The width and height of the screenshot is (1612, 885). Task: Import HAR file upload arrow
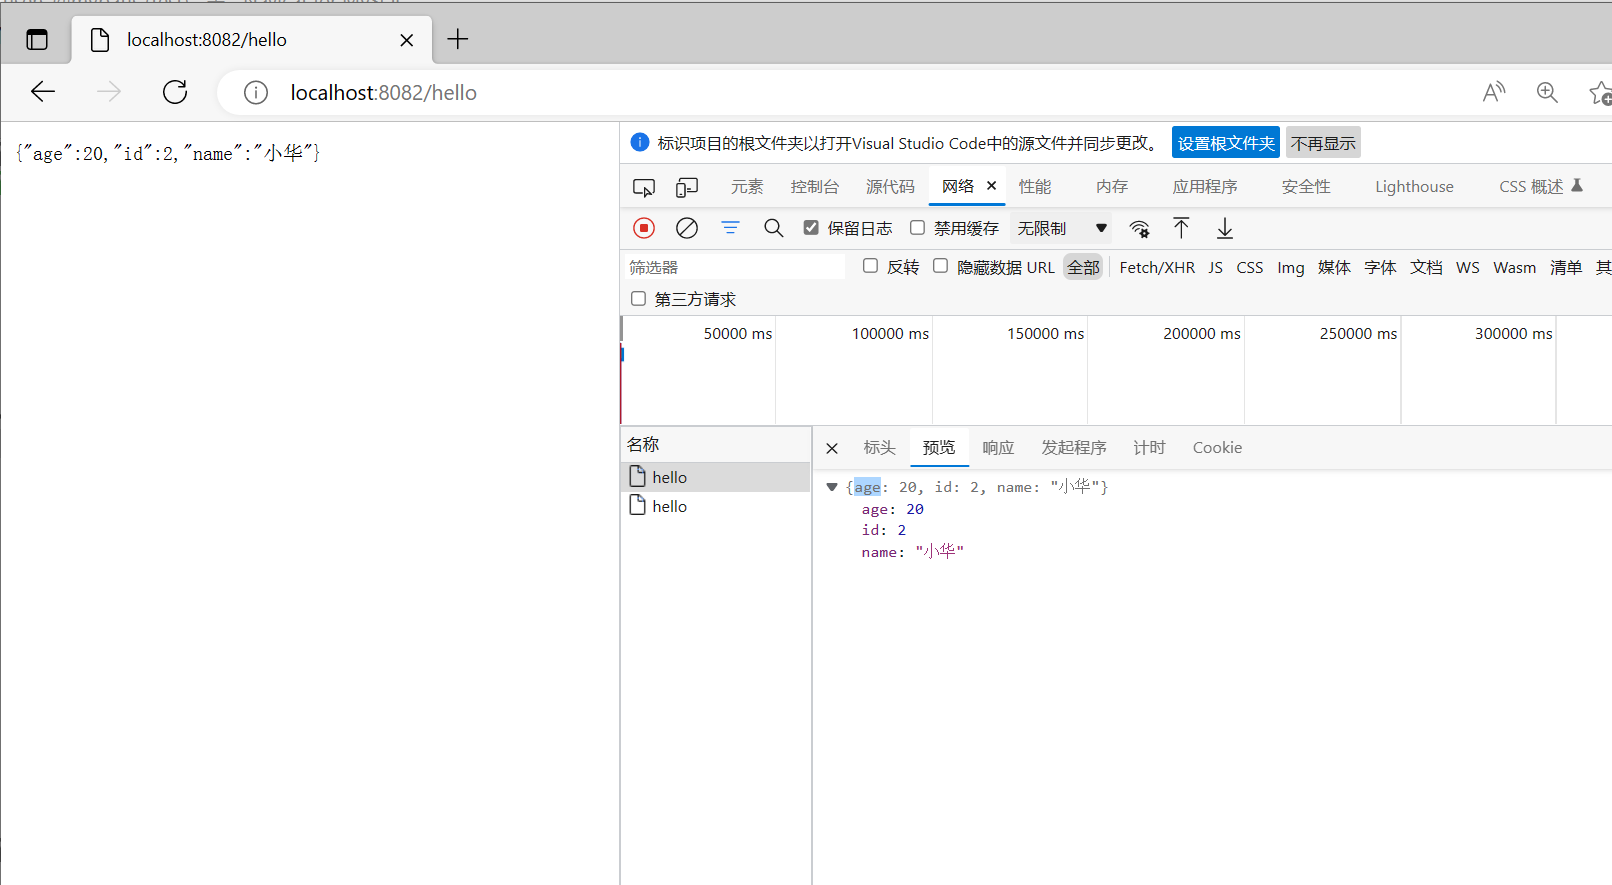[x=1181, y=228]
